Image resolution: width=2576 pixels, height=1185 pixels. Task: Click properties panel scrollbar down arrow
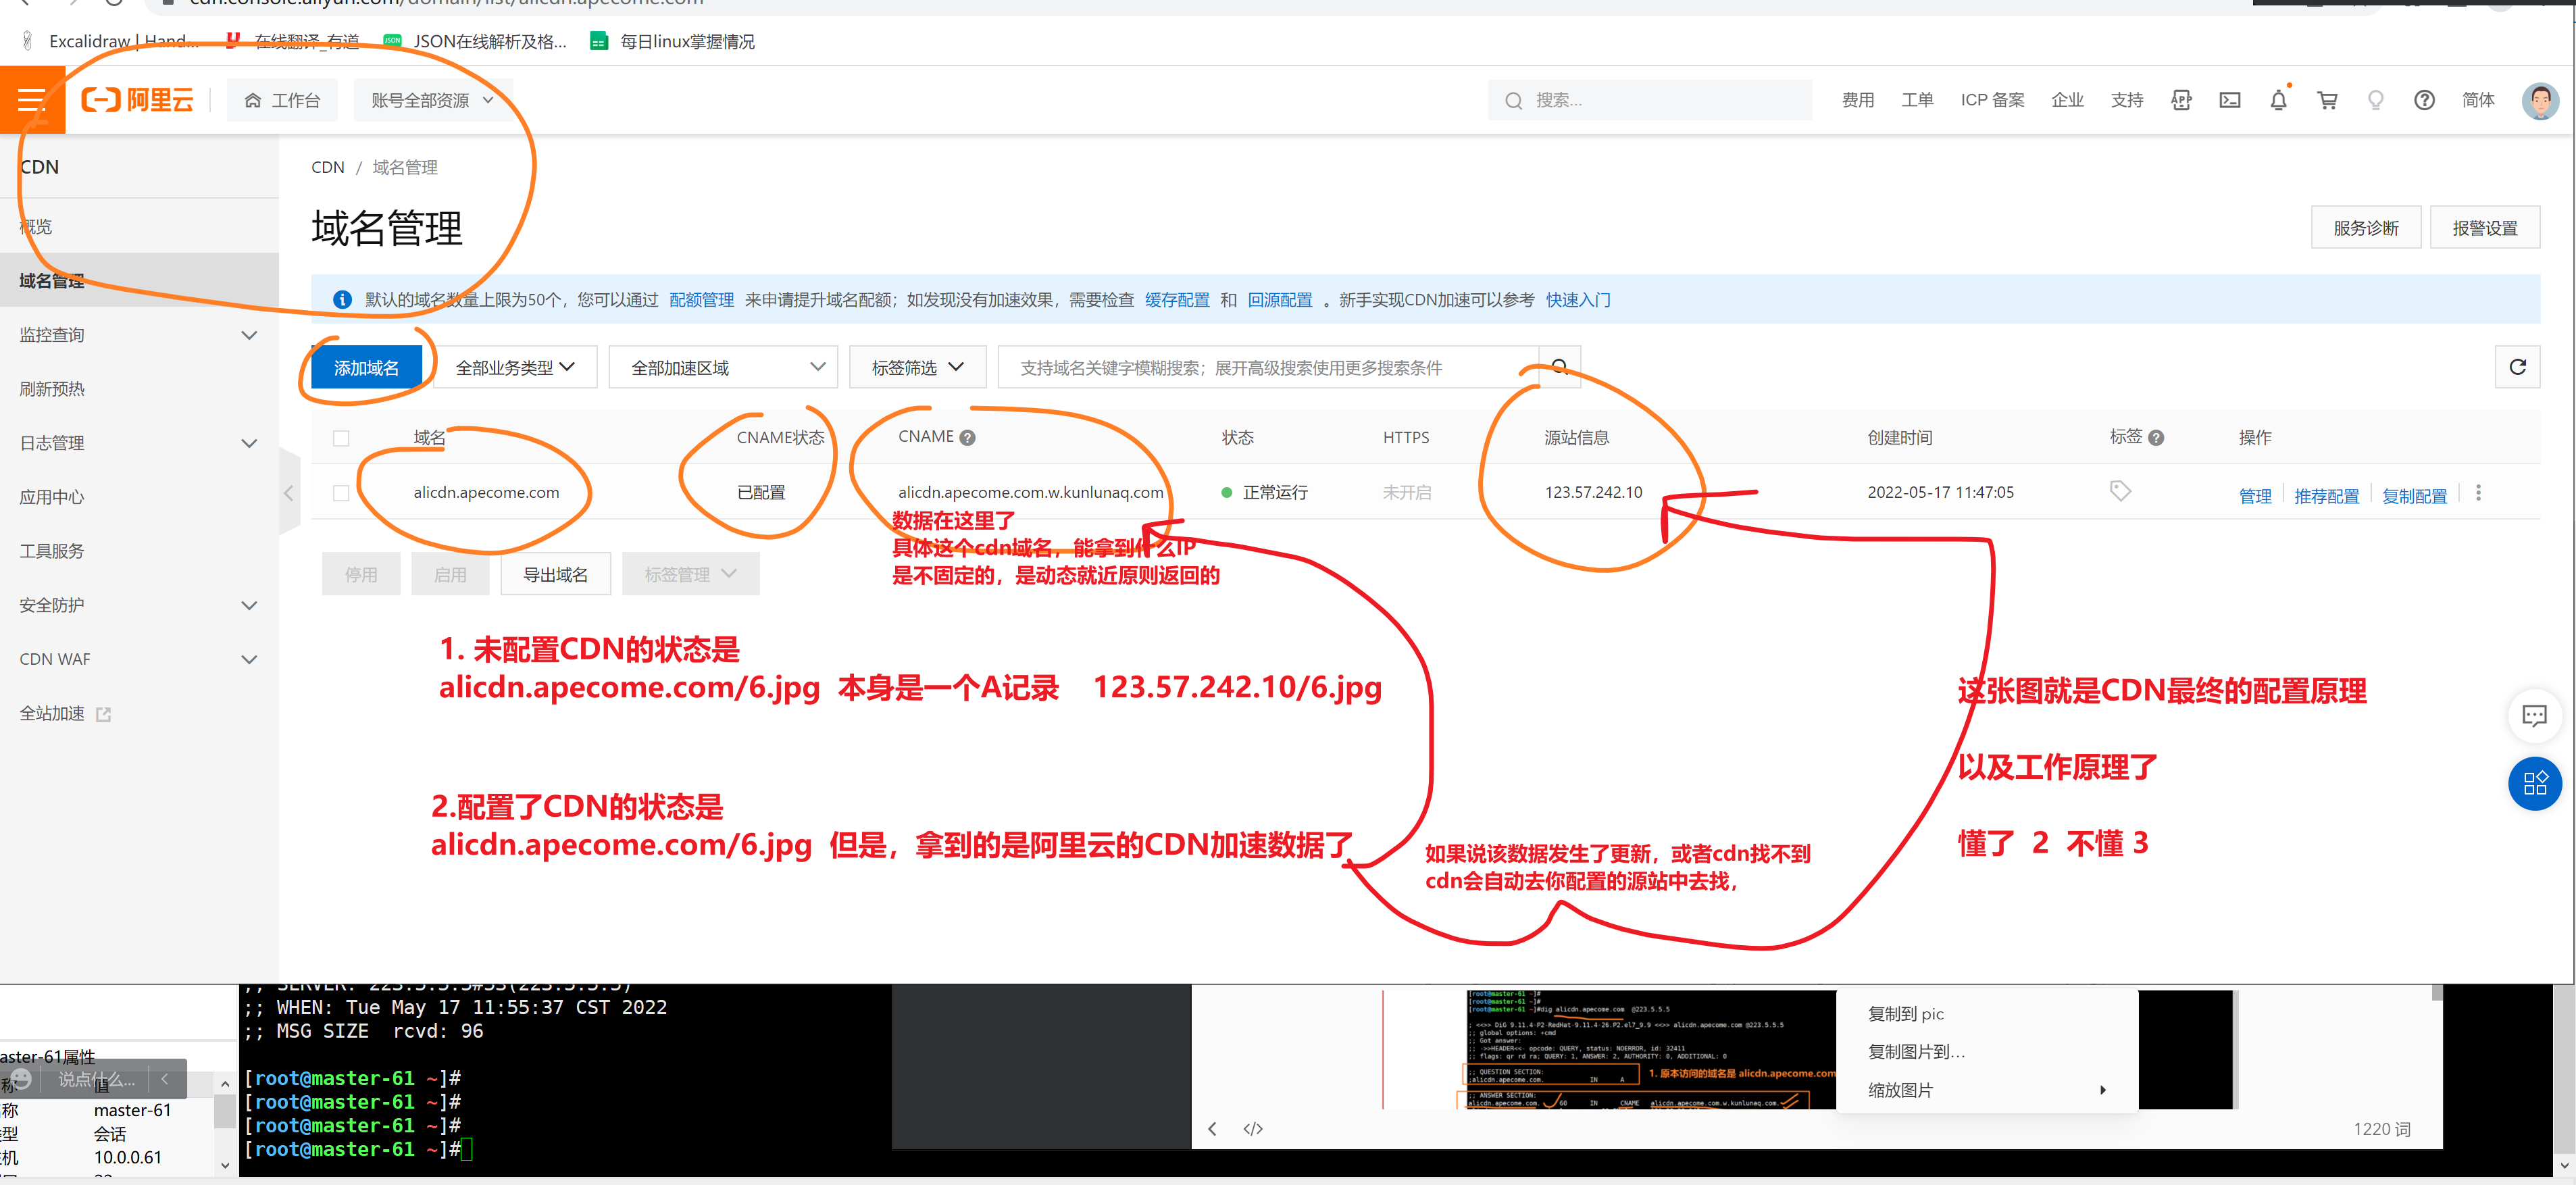click(224, 1165)
